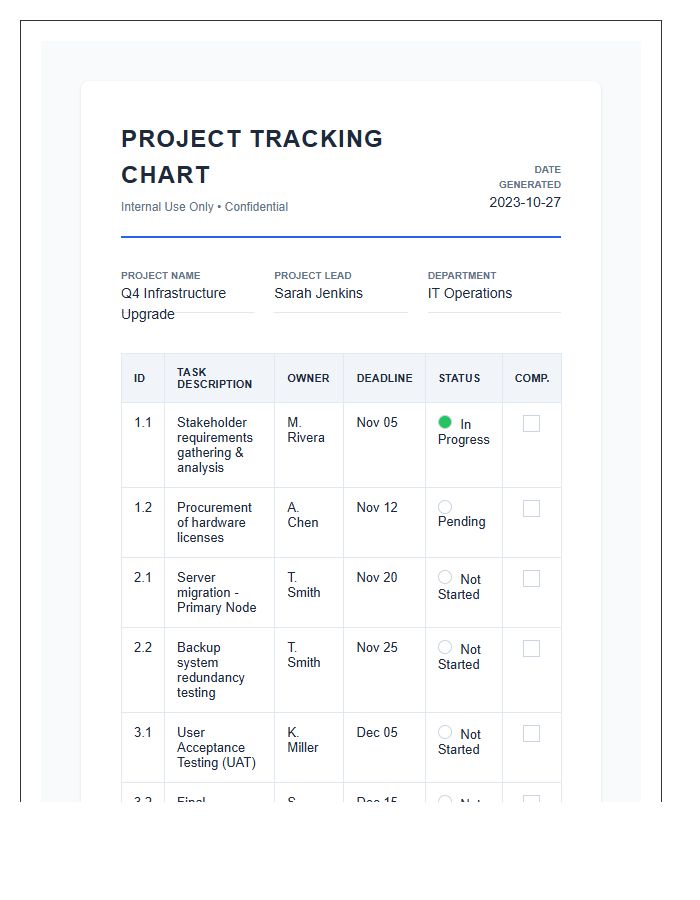Click the ID column header
This screenshot has height=900, width=700.
[141, 378]
